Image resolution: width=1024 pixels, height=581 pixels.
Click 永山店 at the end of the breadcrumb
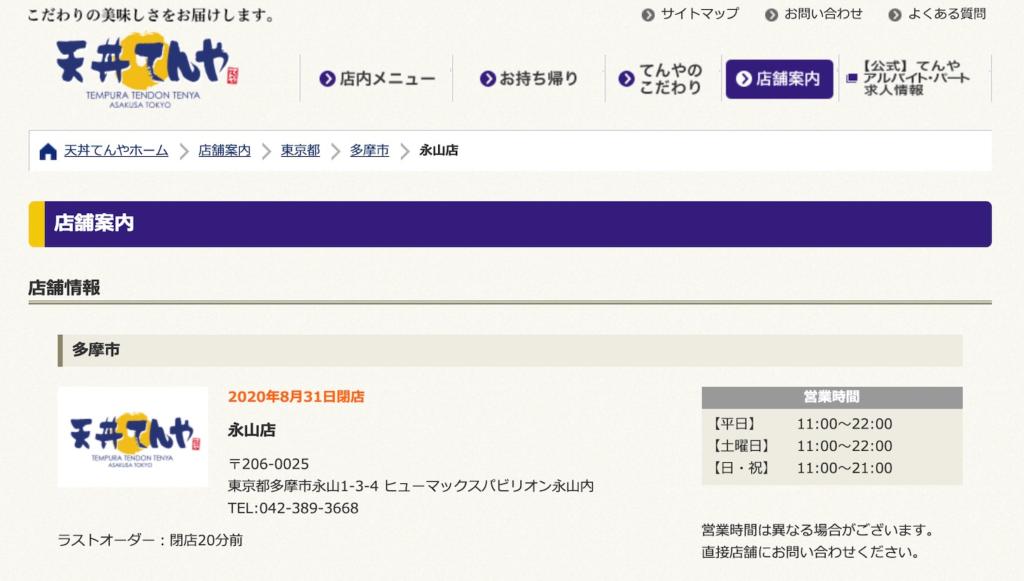click(439, 151)
